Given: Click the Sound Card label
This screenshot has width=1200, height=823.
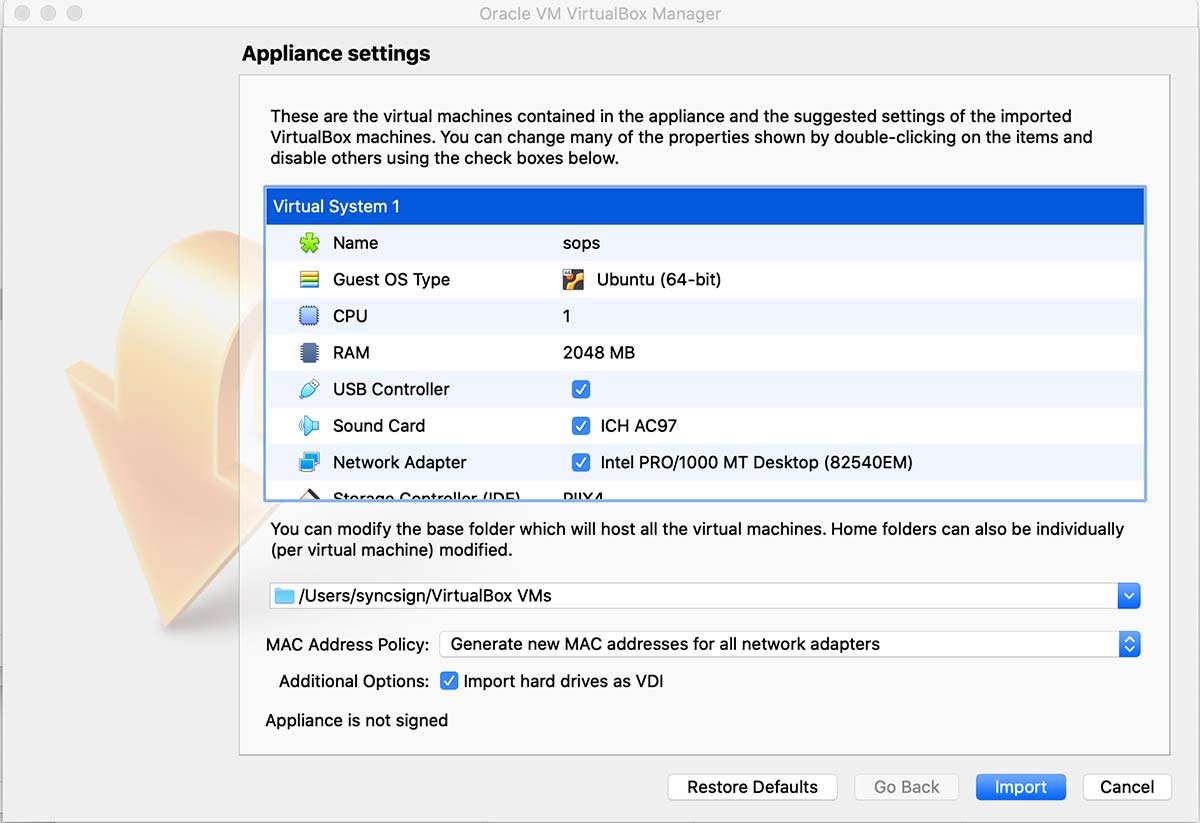Looking at the screenshot, I should 379,426.
